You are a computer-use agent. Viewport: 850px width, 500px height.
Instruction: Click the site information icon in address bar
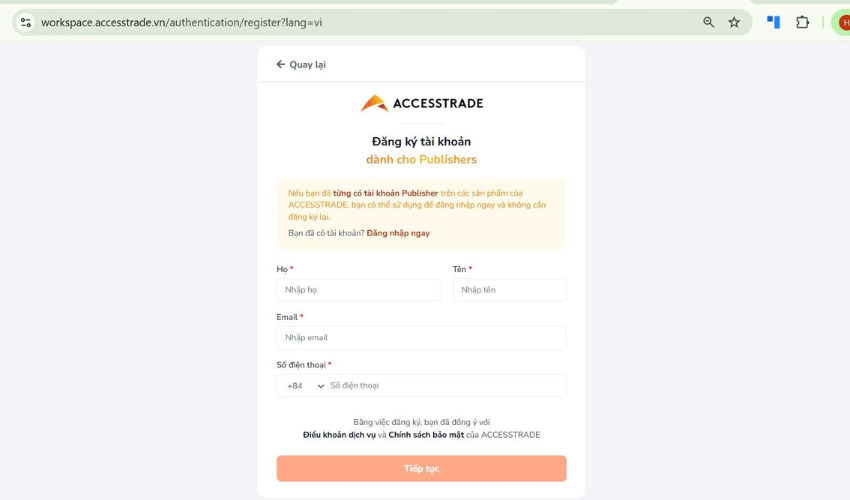pos(26,22)
